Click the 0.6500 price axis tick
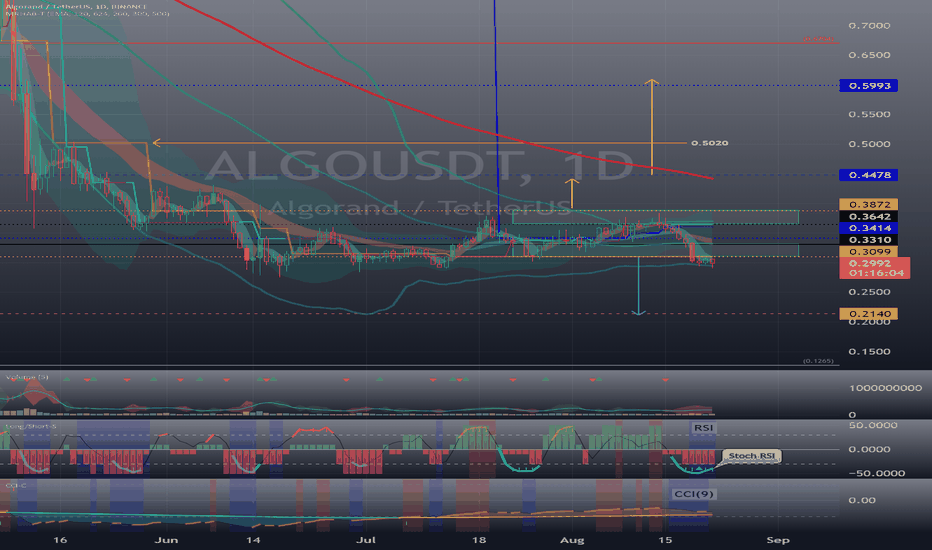Screen dimensions: 932x550 click(x=869, y=55)
